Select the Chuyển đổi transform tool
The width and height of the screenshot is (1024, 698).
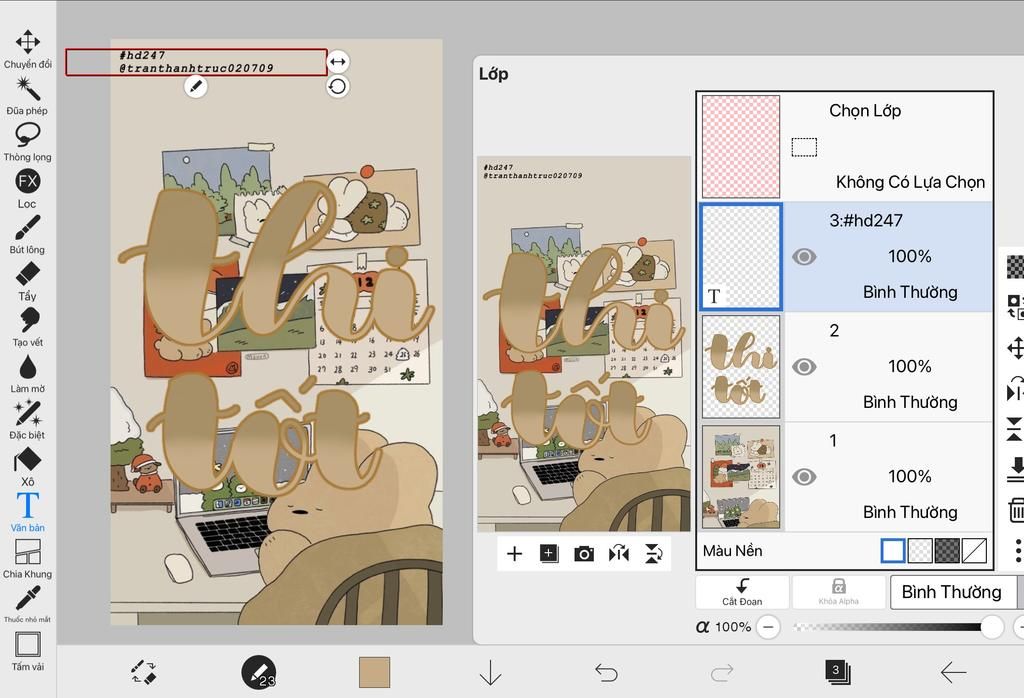(x=27, y=49)
